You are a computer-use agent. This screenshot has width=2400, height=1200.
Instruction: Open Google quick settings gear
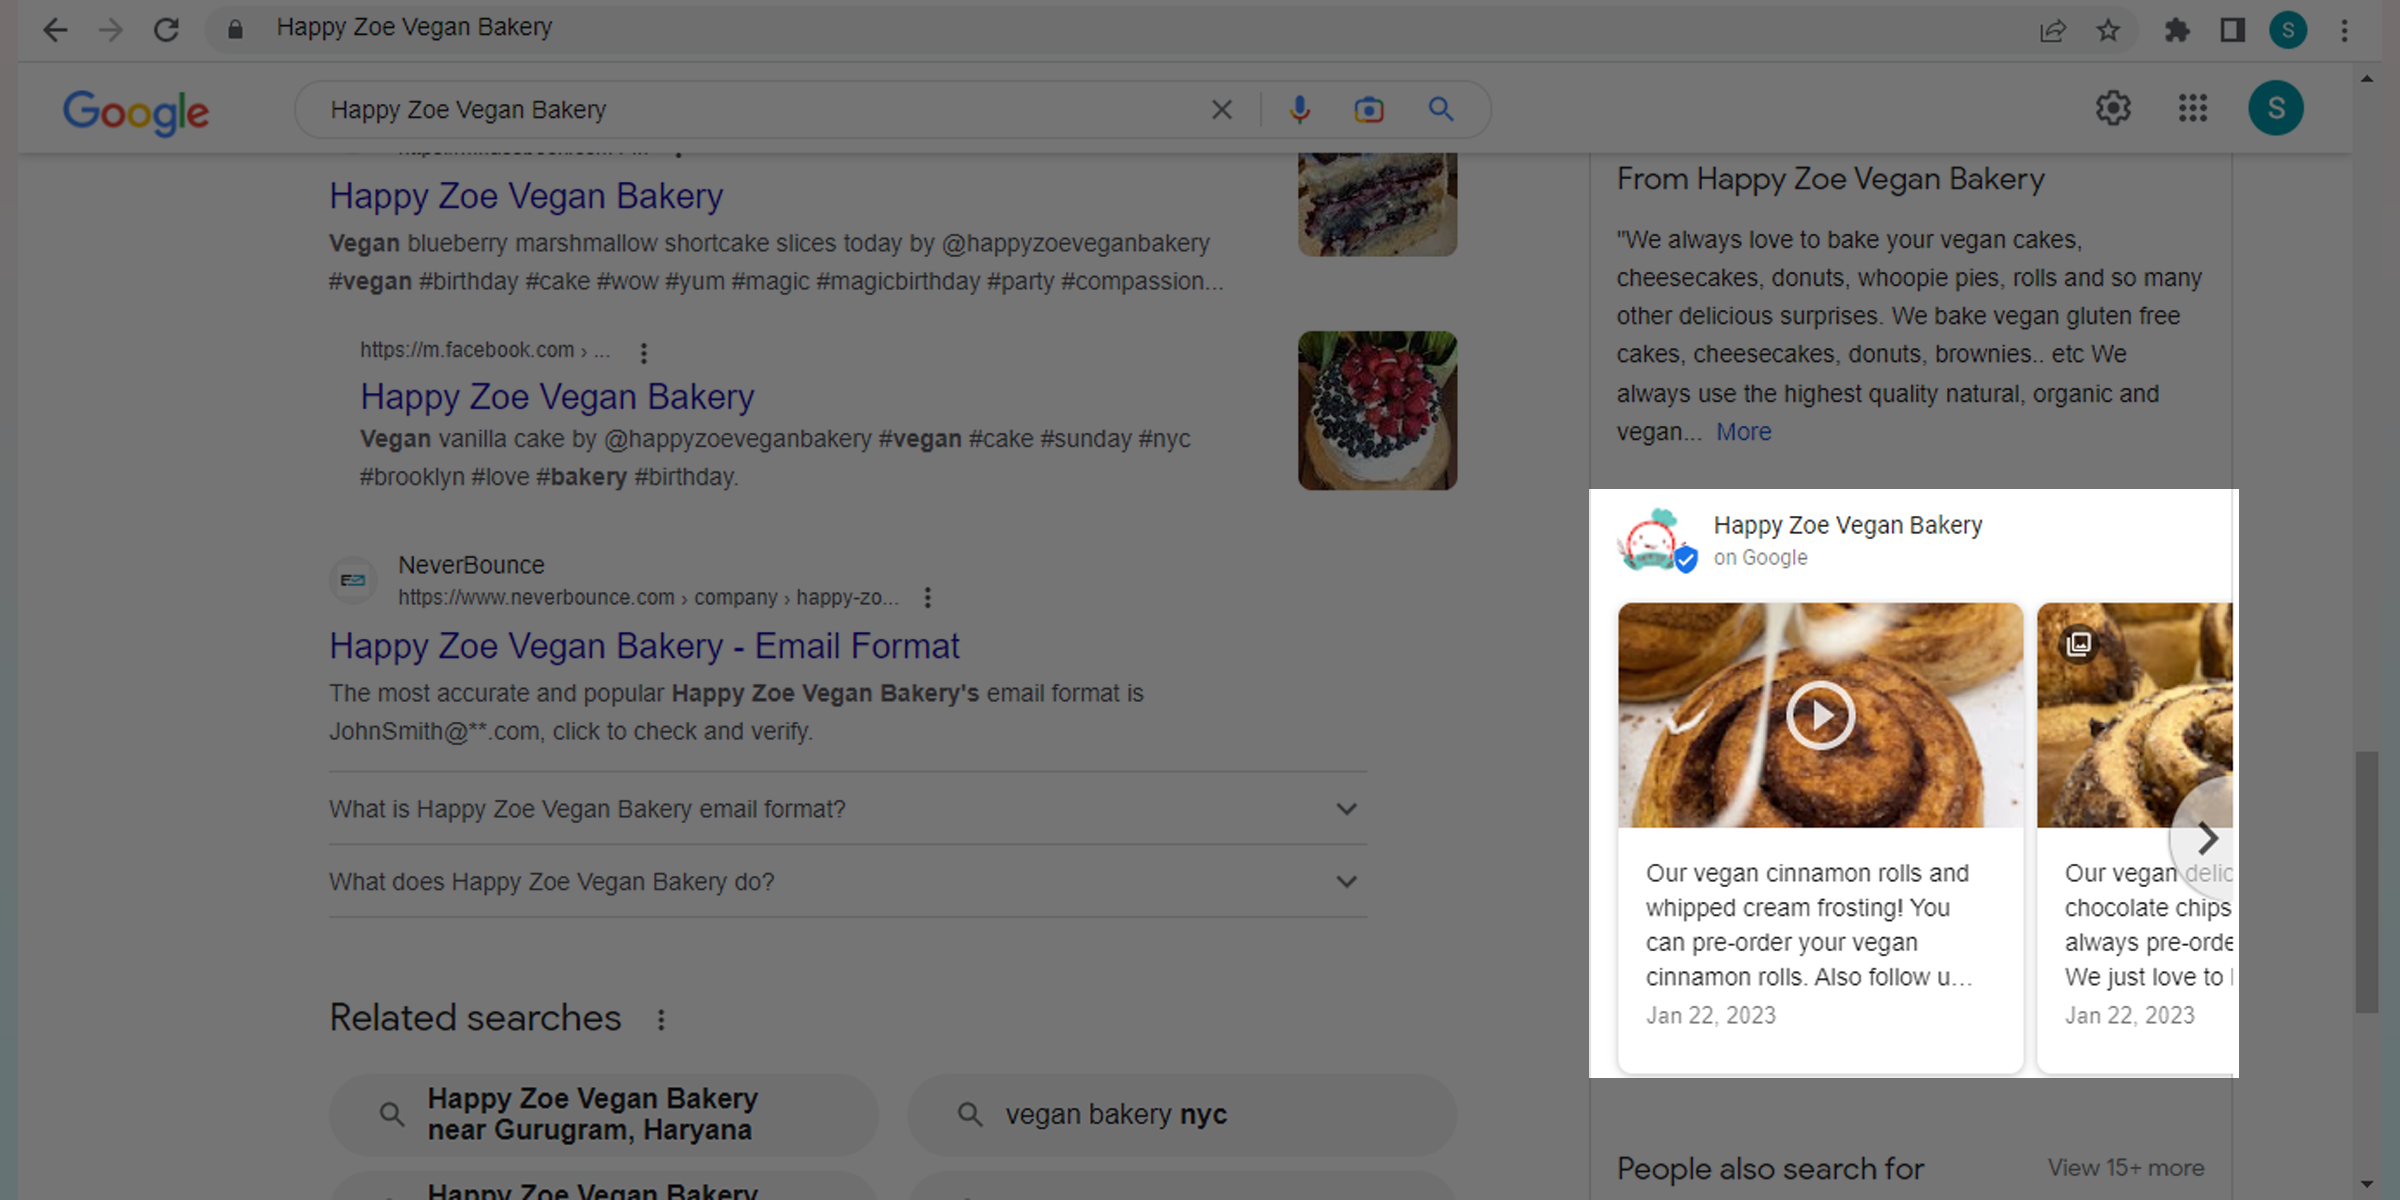(x=2113, y=108)
